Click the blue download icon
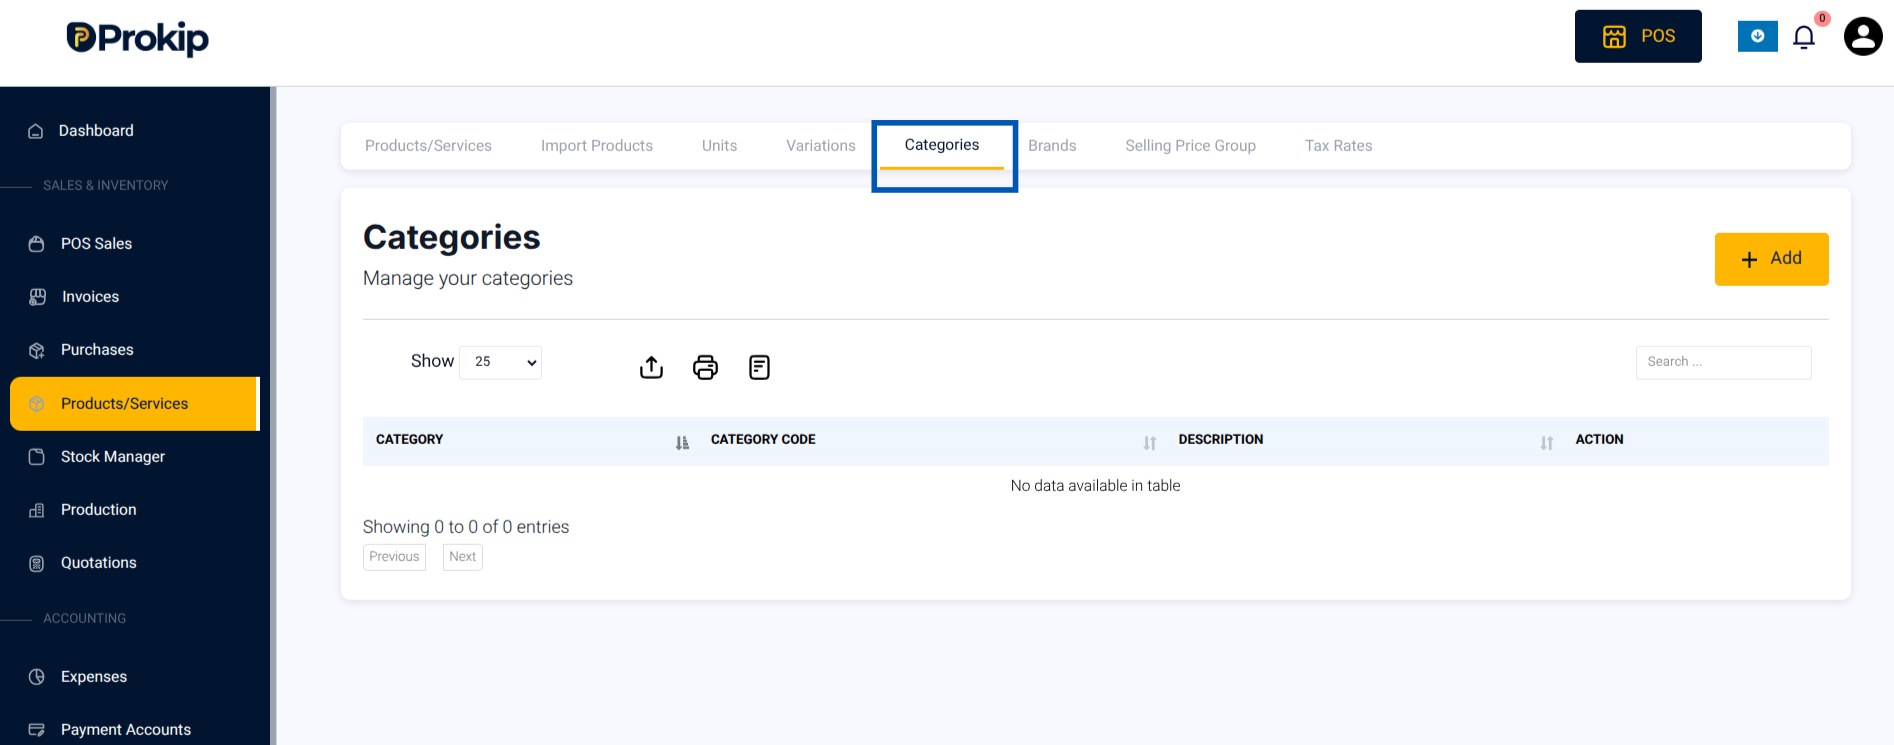 (1757, 36)
